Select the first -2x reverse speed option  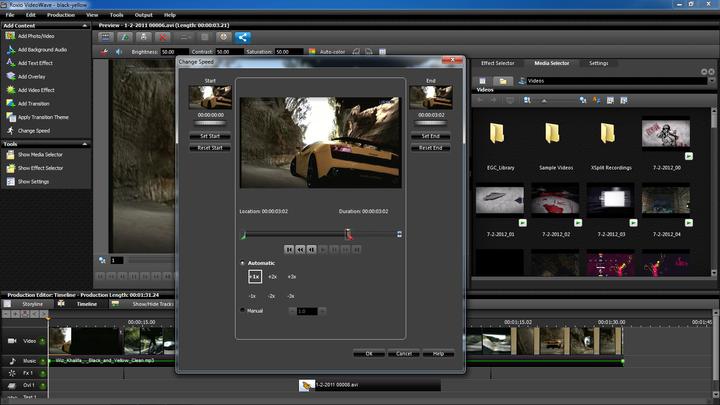(x=271, y=296)
